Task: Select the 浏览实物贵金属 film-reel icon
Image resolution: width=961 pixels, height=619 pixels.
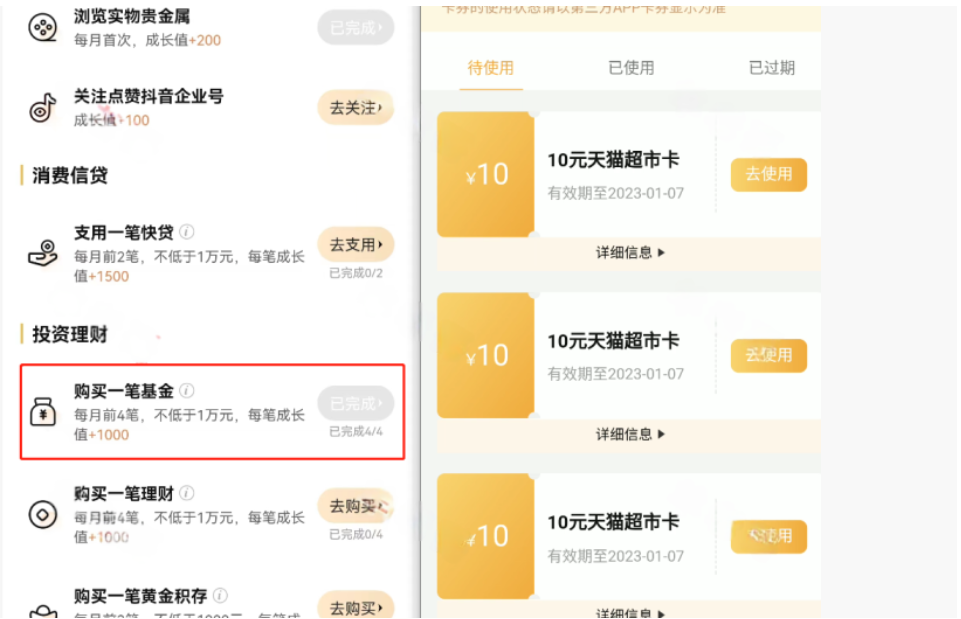Action: point(41,27)
